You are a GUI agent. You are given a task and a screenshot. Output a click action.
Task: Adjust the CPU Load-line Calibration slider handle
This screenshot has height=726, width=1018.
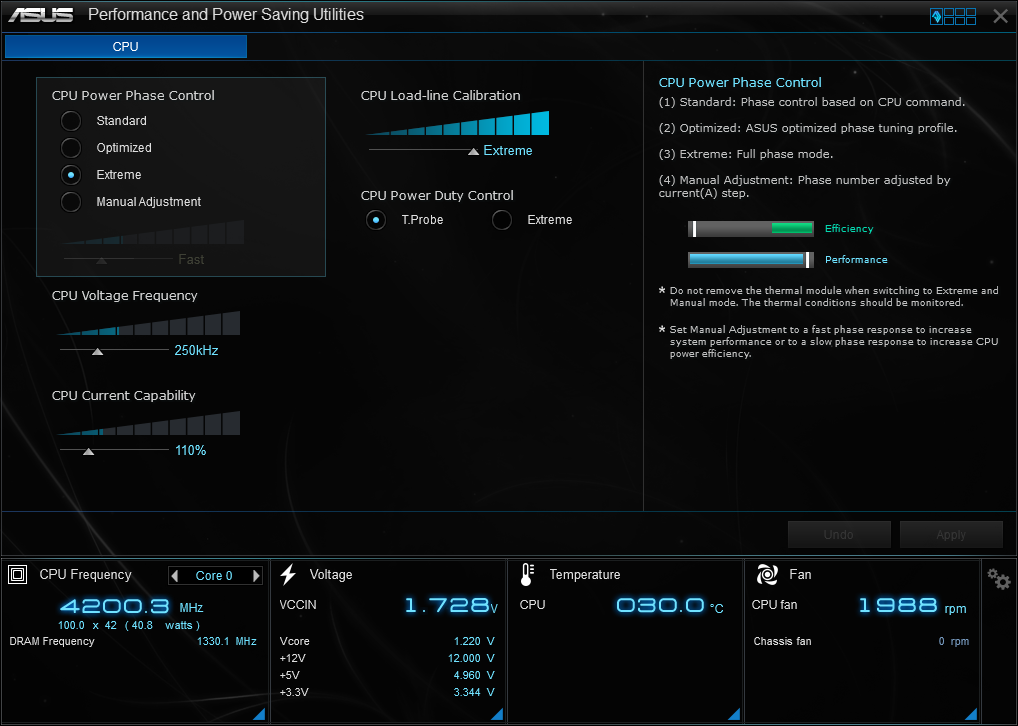(473, 151)
